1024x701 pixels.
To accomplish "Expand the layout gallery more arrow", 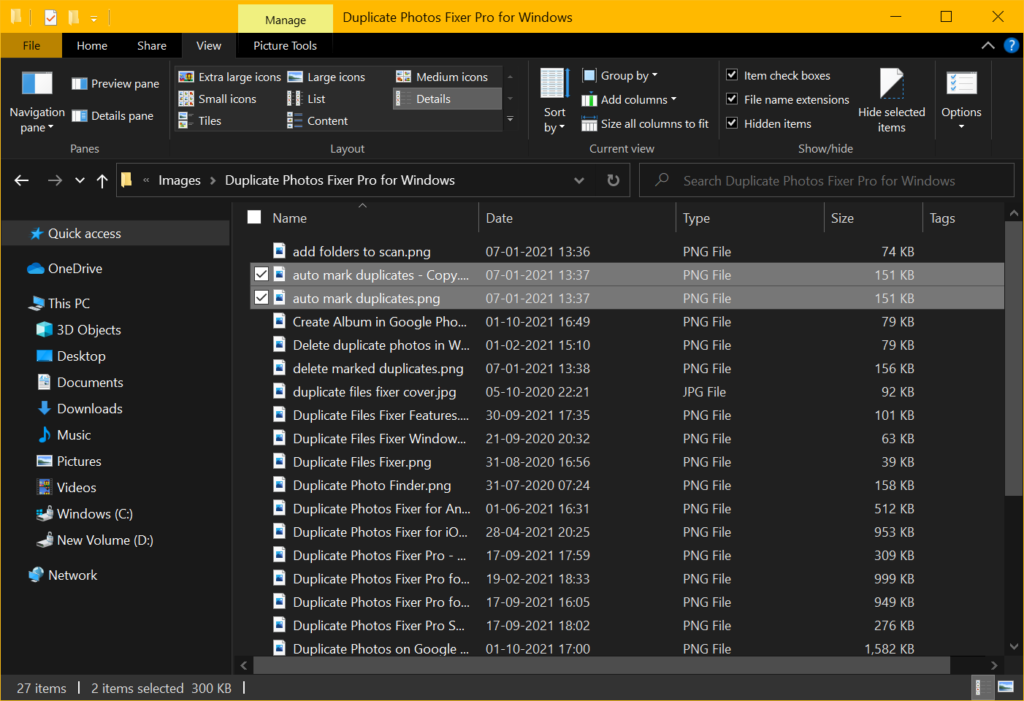I will click(510, 120).
